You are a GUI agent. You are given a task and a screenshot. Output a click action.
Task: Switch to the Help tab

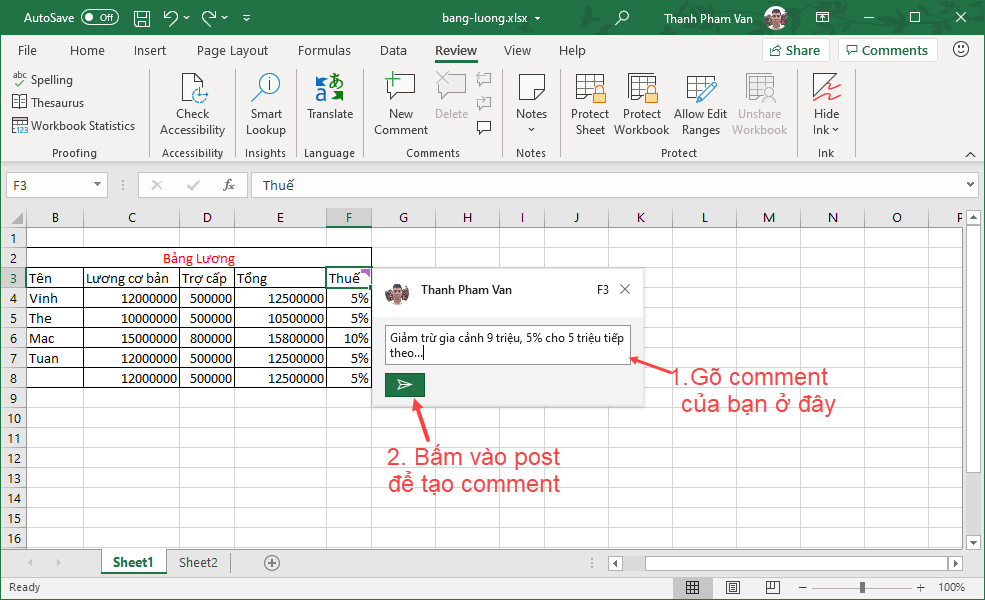[572, 50]
